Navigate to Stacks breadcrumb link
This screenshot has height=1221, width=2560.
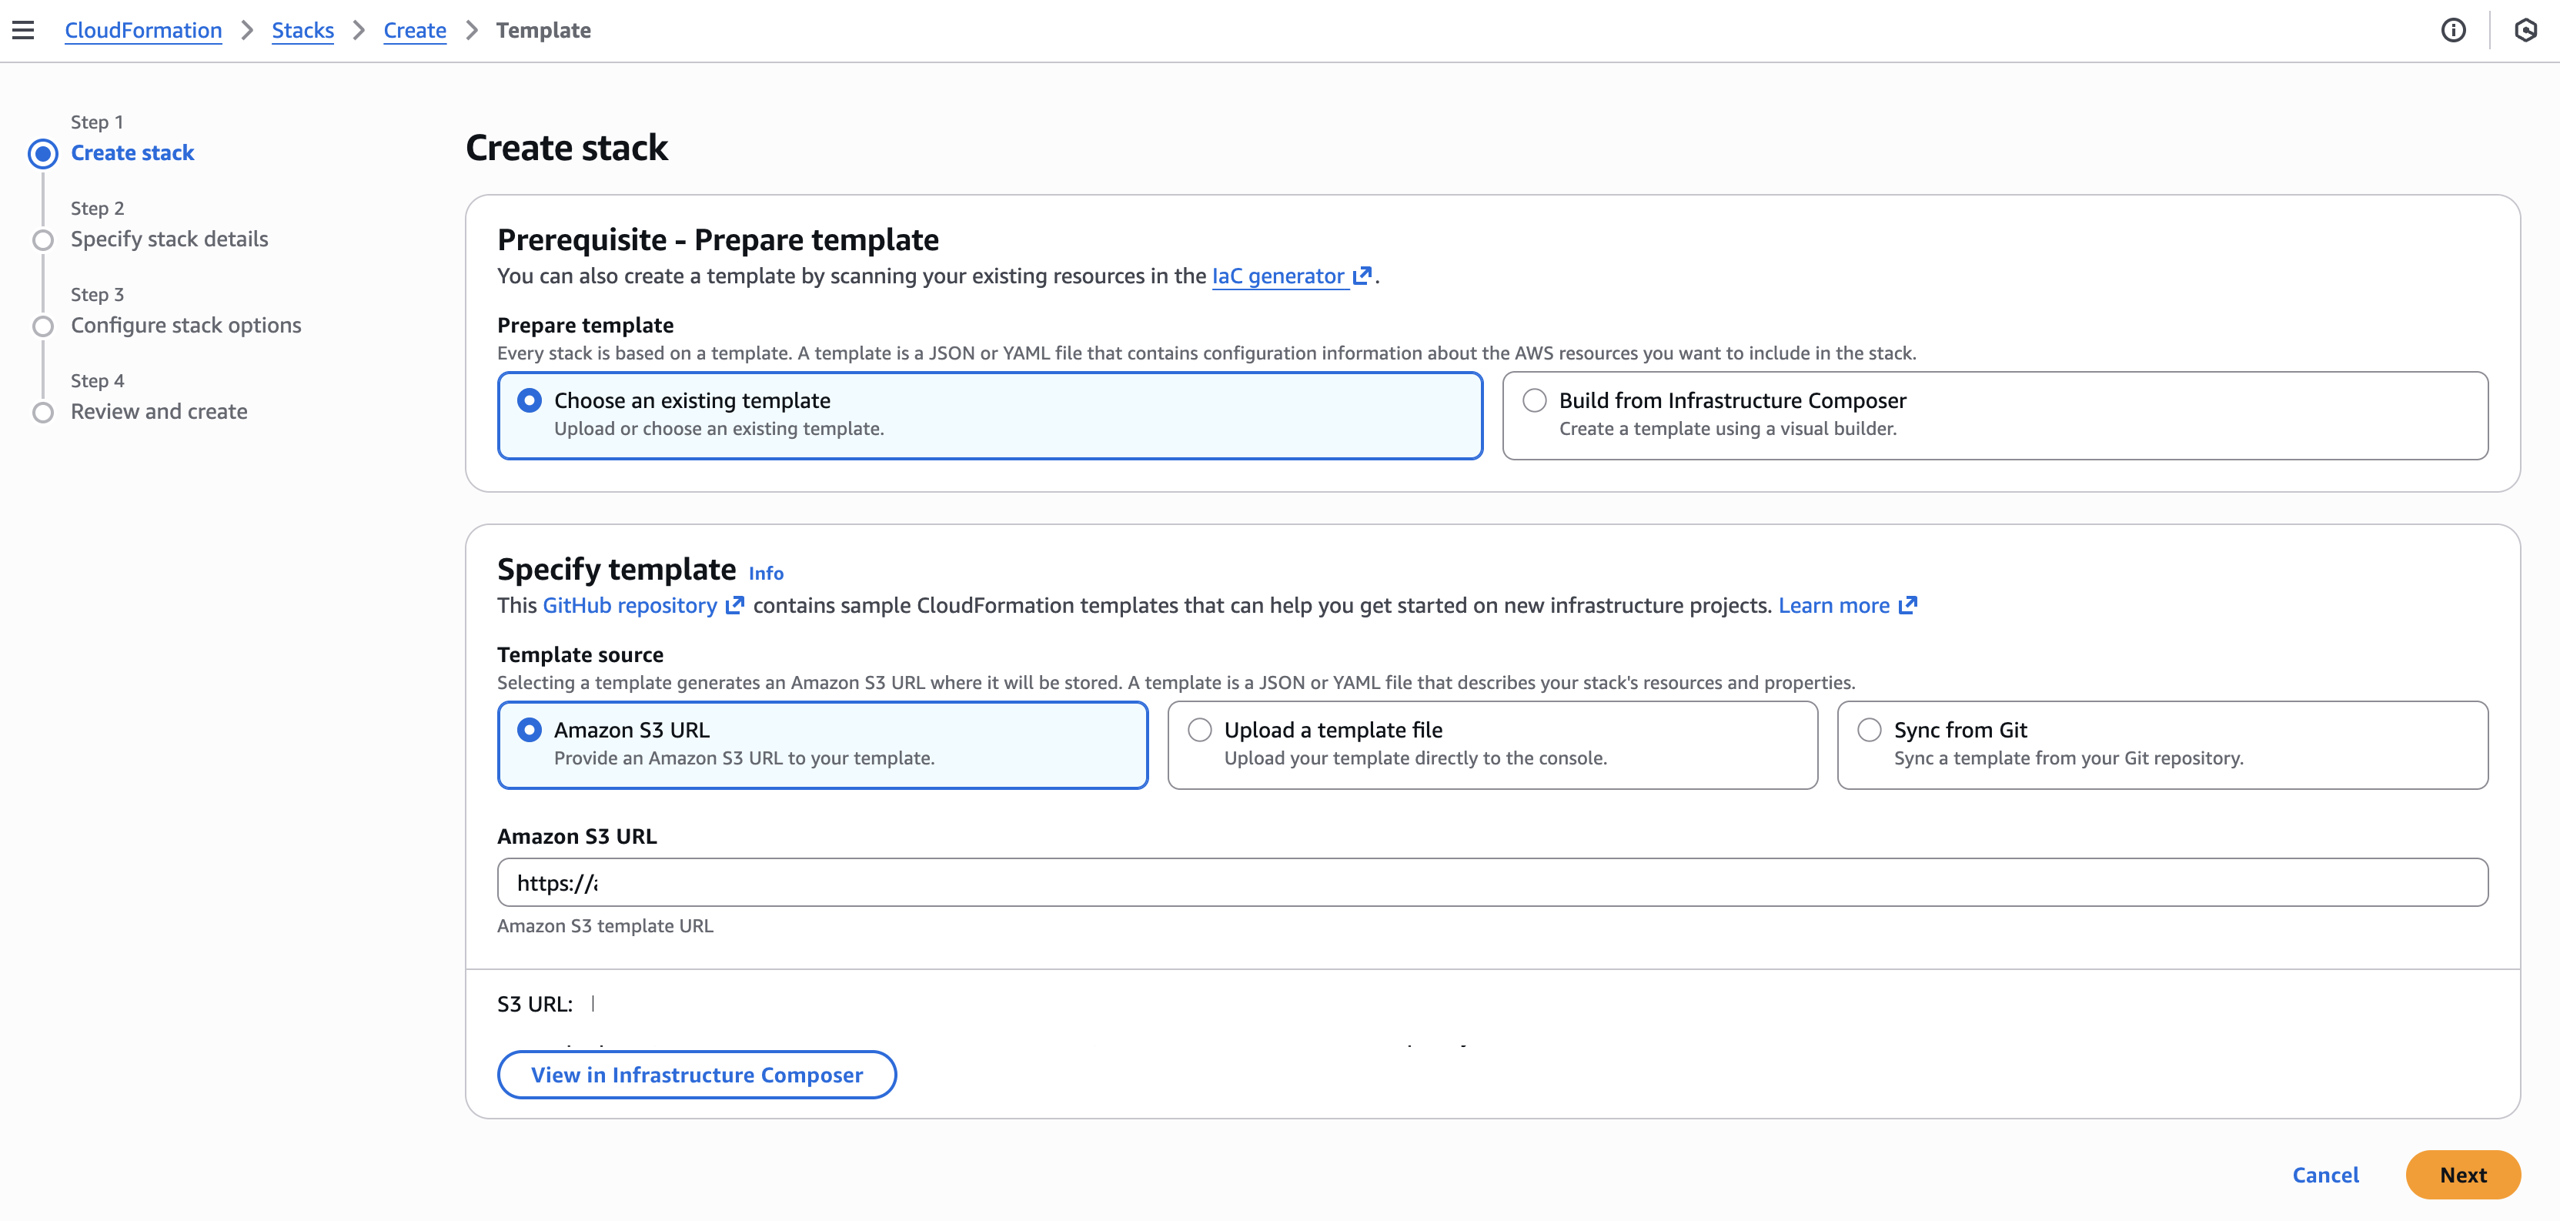pos(302,30)
